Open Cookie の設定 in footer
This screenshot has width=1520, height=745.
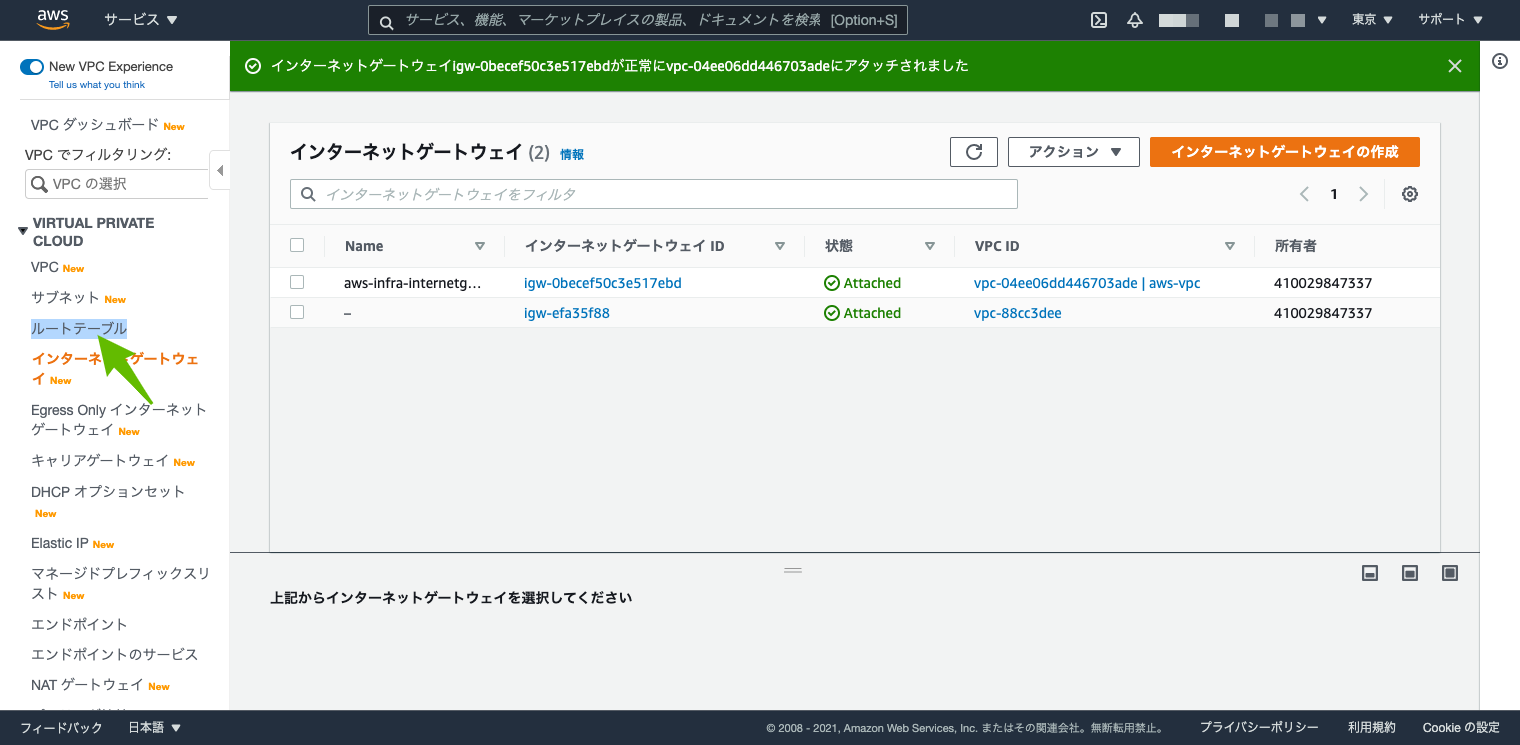point(1461,728)
